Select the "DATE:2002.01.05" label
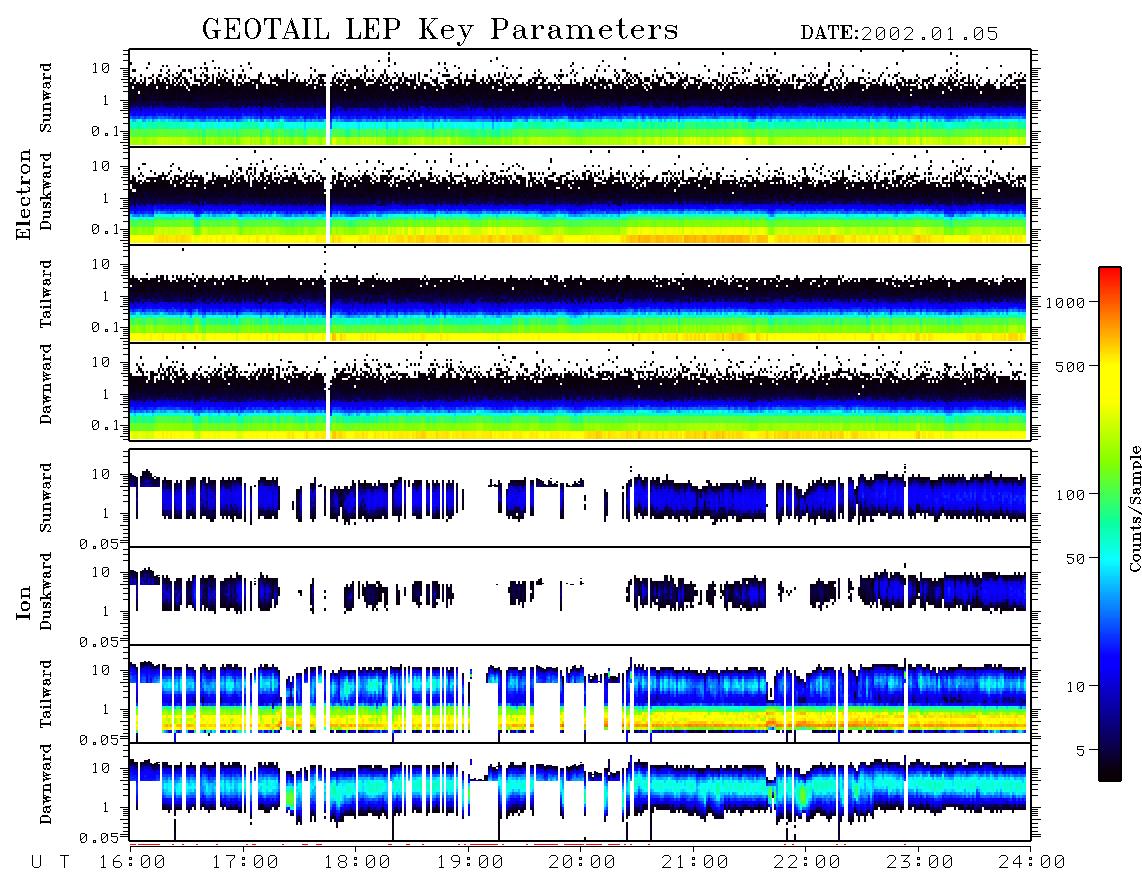 [899, 34]
